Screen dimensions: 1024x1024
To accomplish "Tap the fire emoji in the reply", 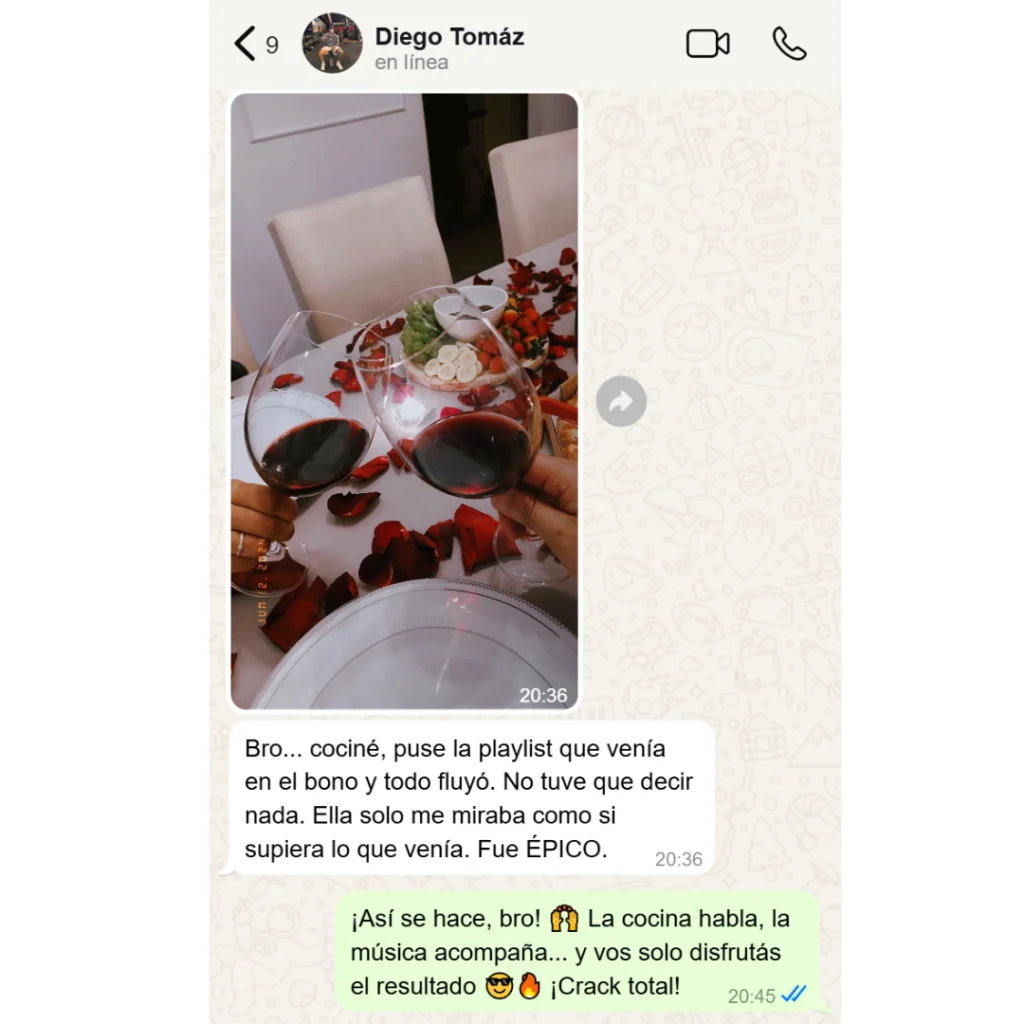I will [530, 985].
